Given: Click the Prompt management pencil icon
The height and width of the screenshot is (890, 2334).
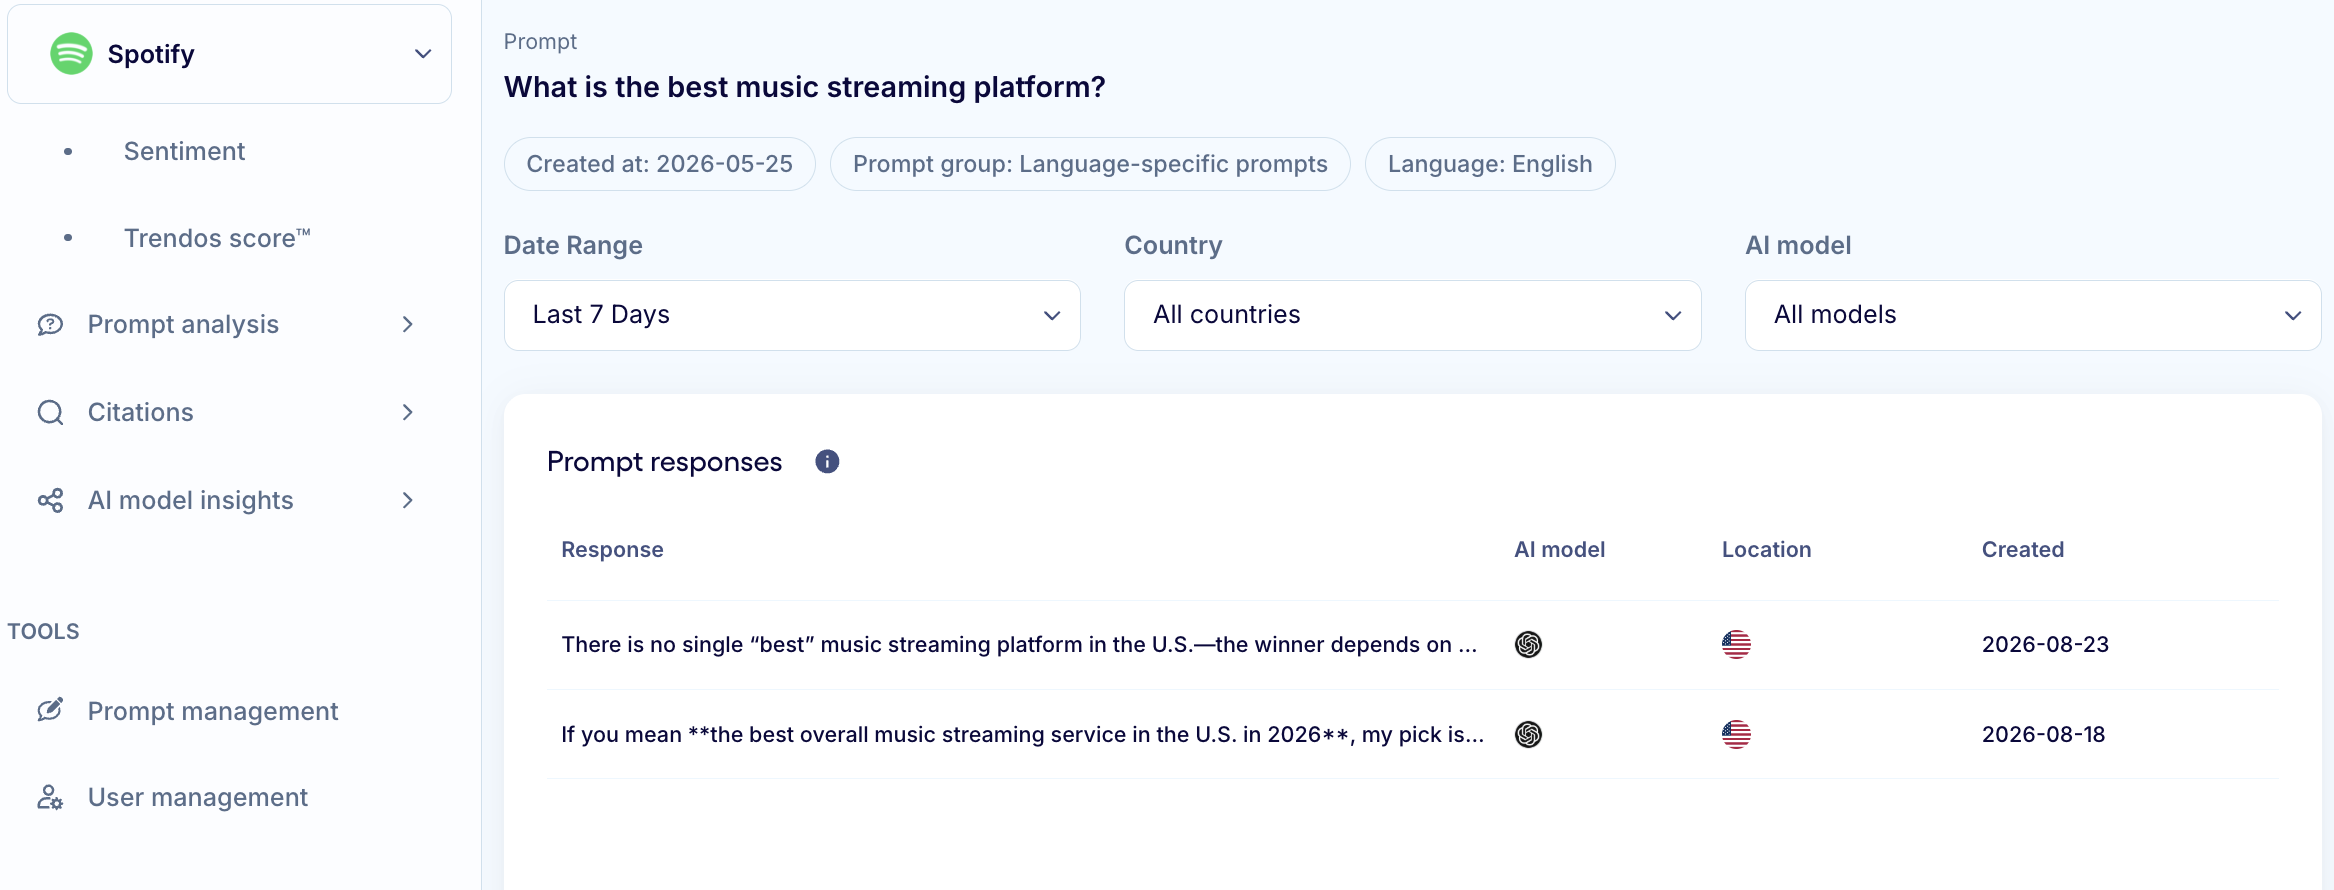Looking at the screenshot, I should click(x=50, y=710).
